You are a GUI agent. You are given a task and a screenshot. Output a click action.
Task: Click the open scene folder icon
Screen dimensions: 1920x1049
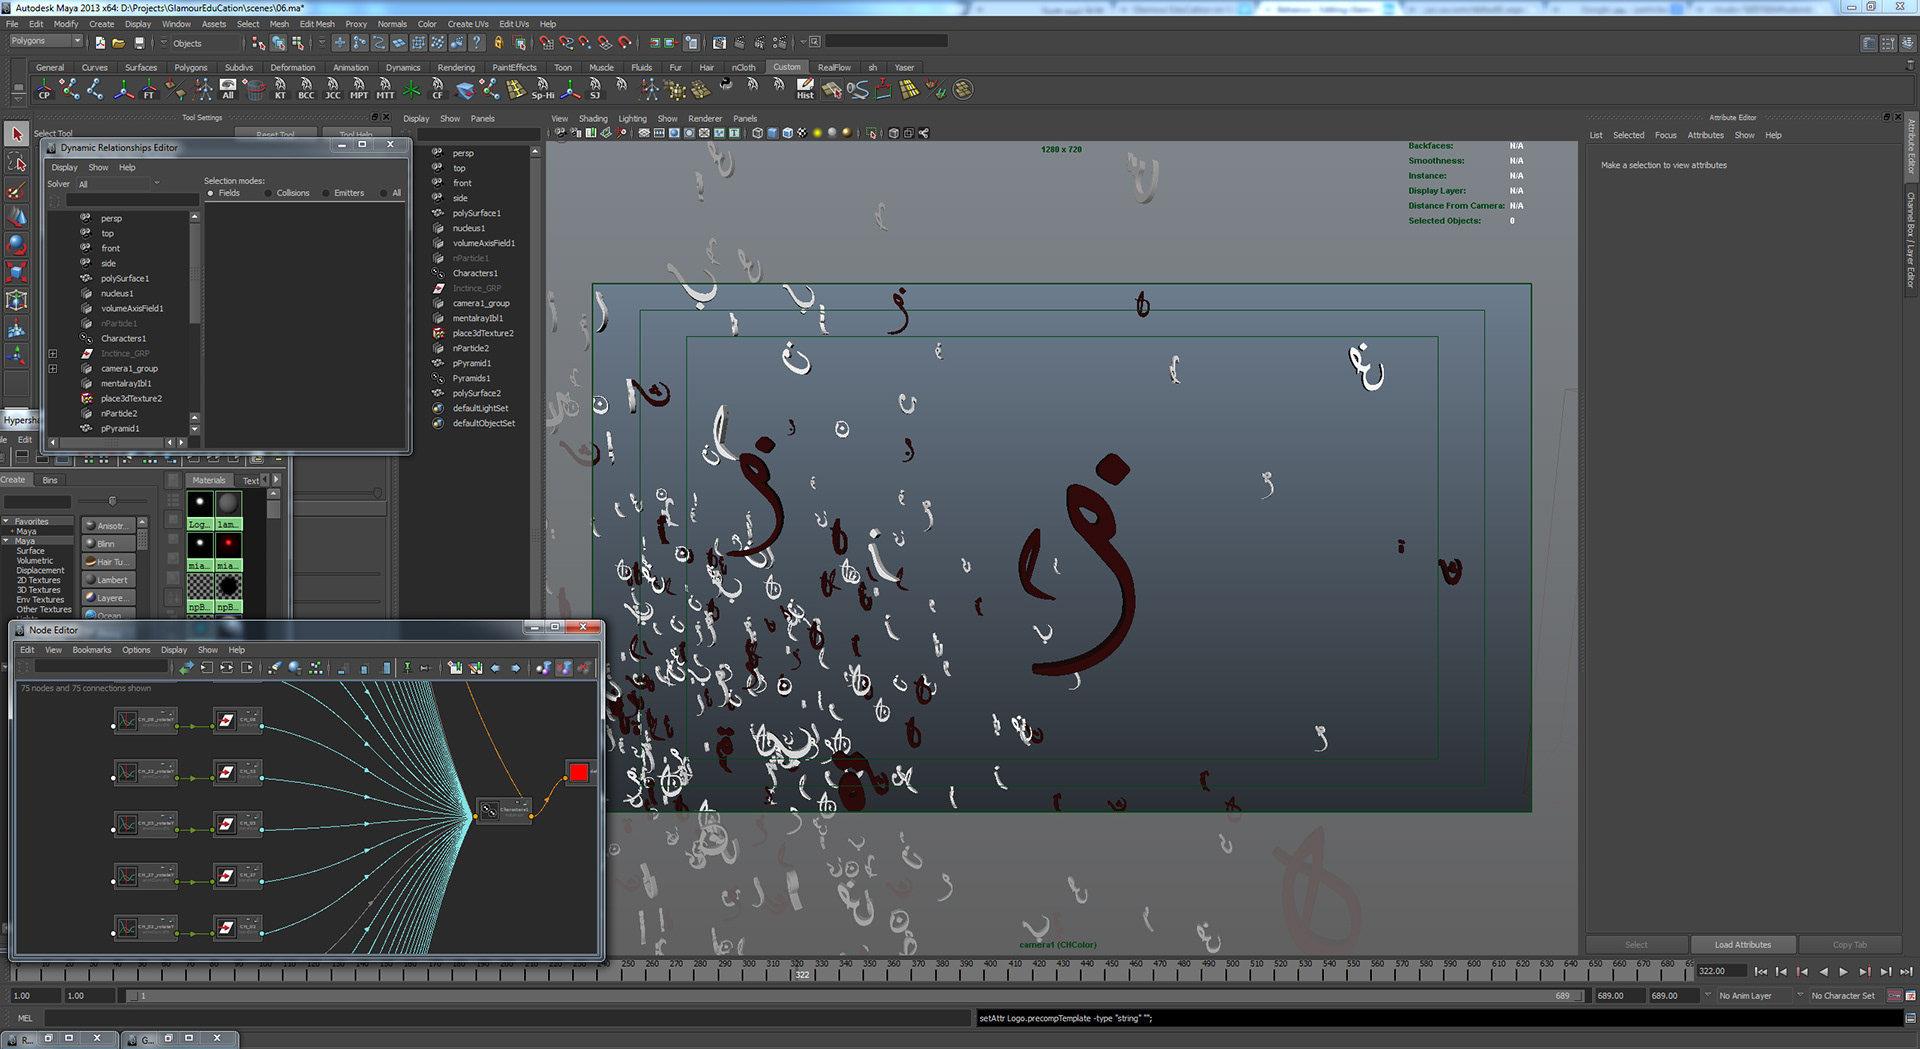(x=118, y=43)
